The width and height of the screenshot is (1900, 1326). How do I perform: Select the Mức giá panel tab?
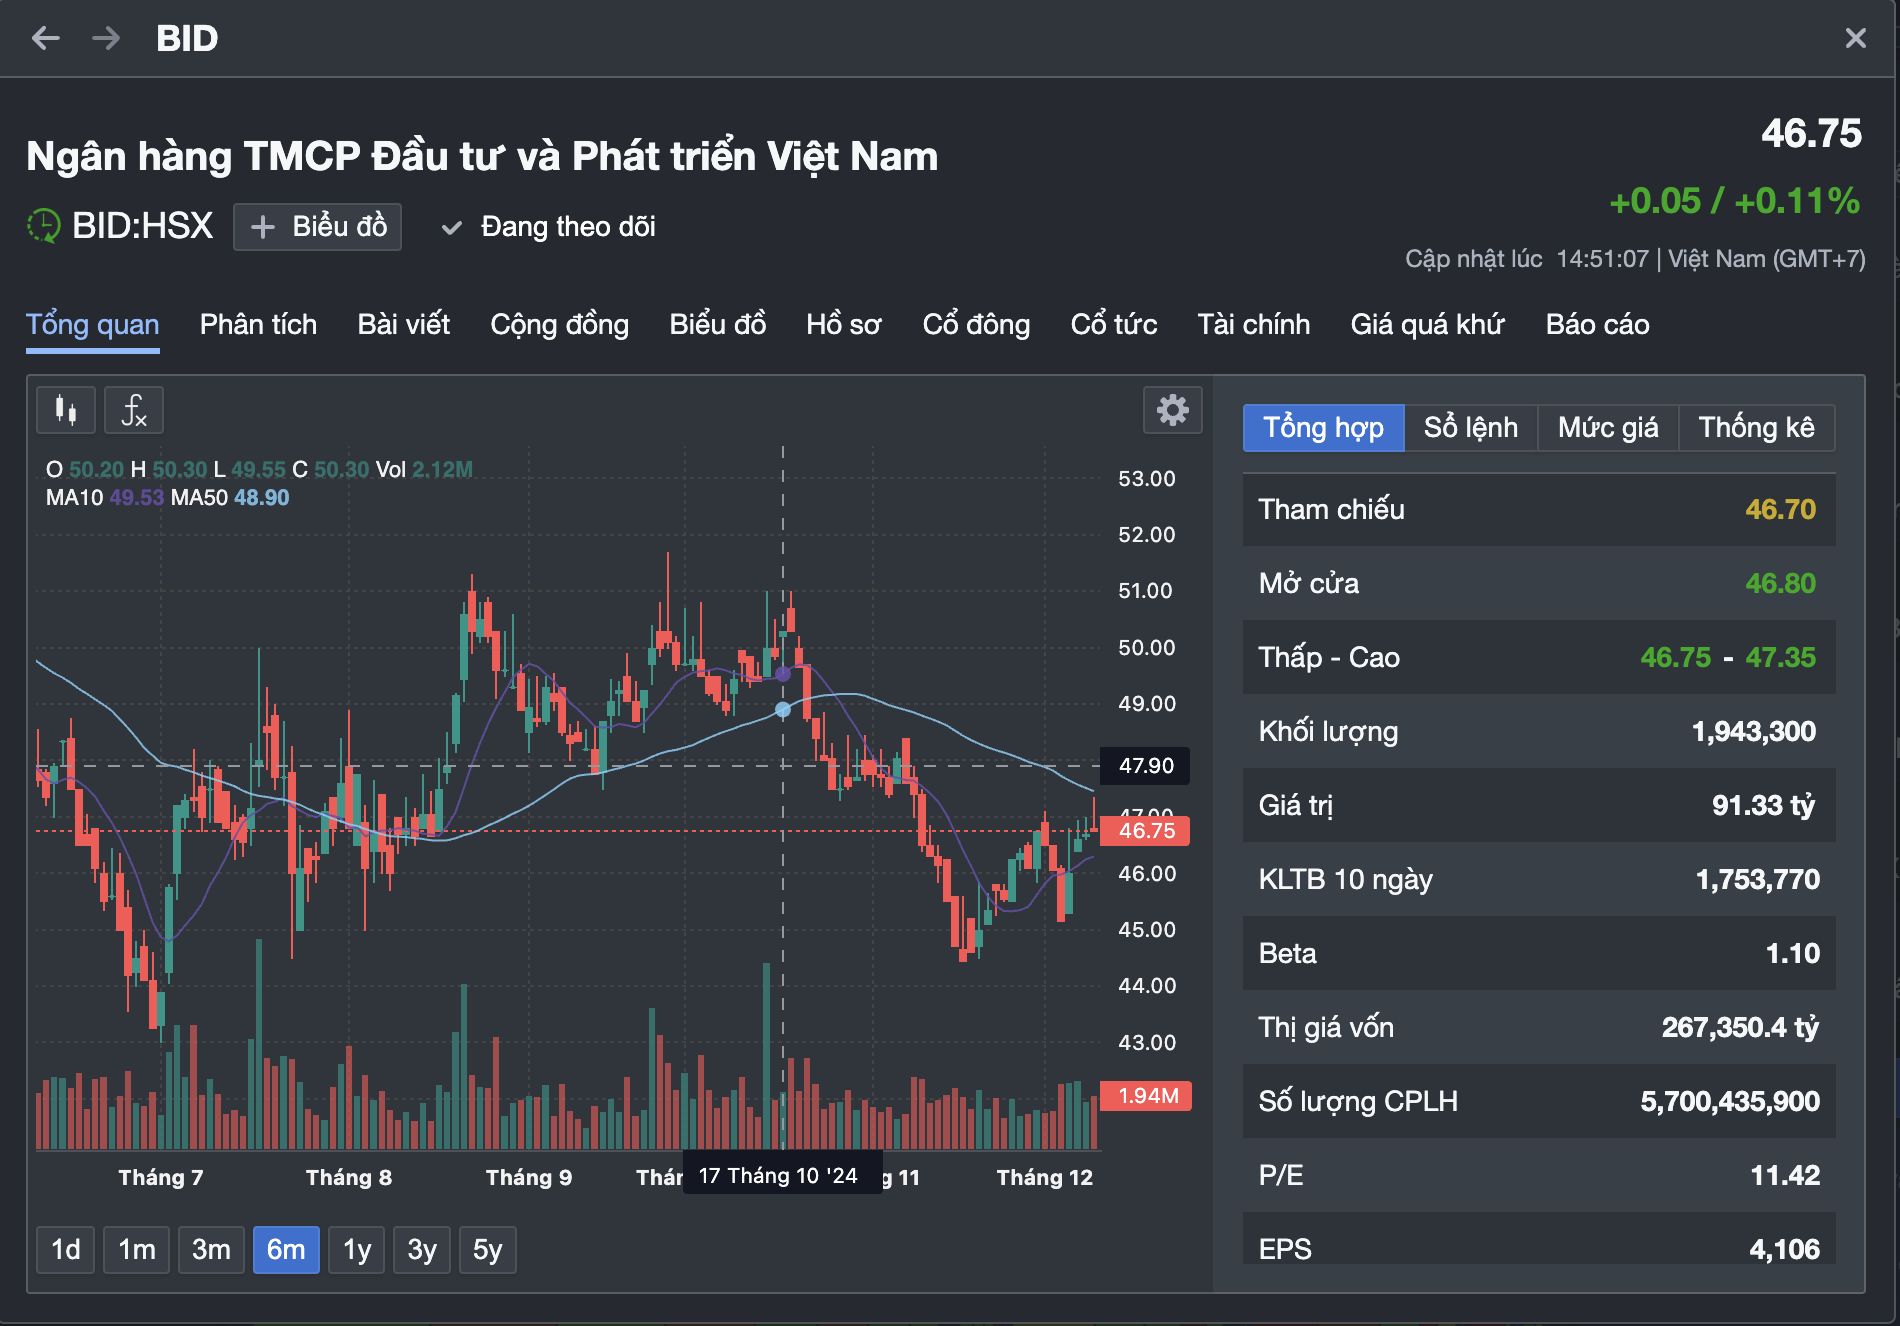point(1608,428)
